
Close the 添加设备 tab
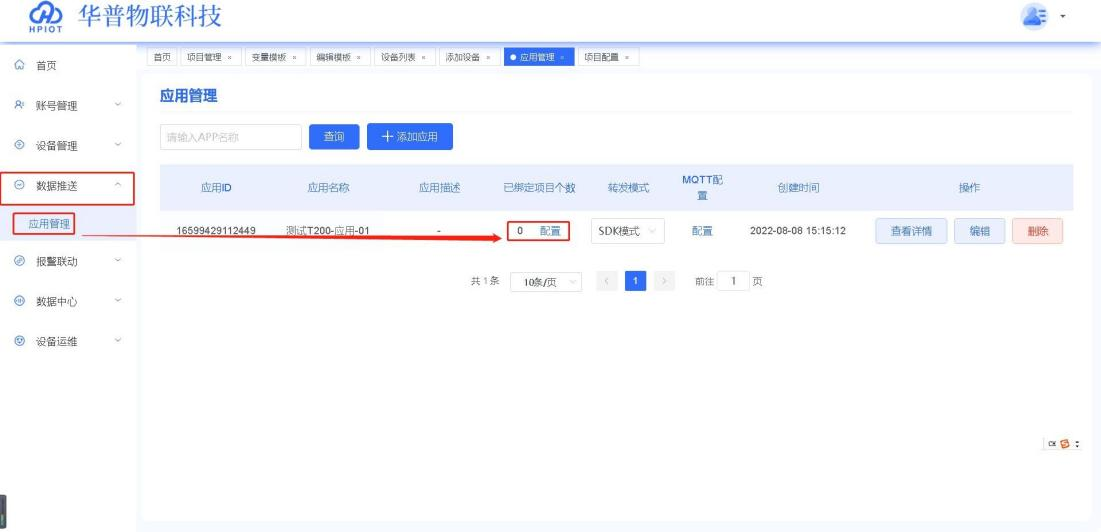(488, 58)
